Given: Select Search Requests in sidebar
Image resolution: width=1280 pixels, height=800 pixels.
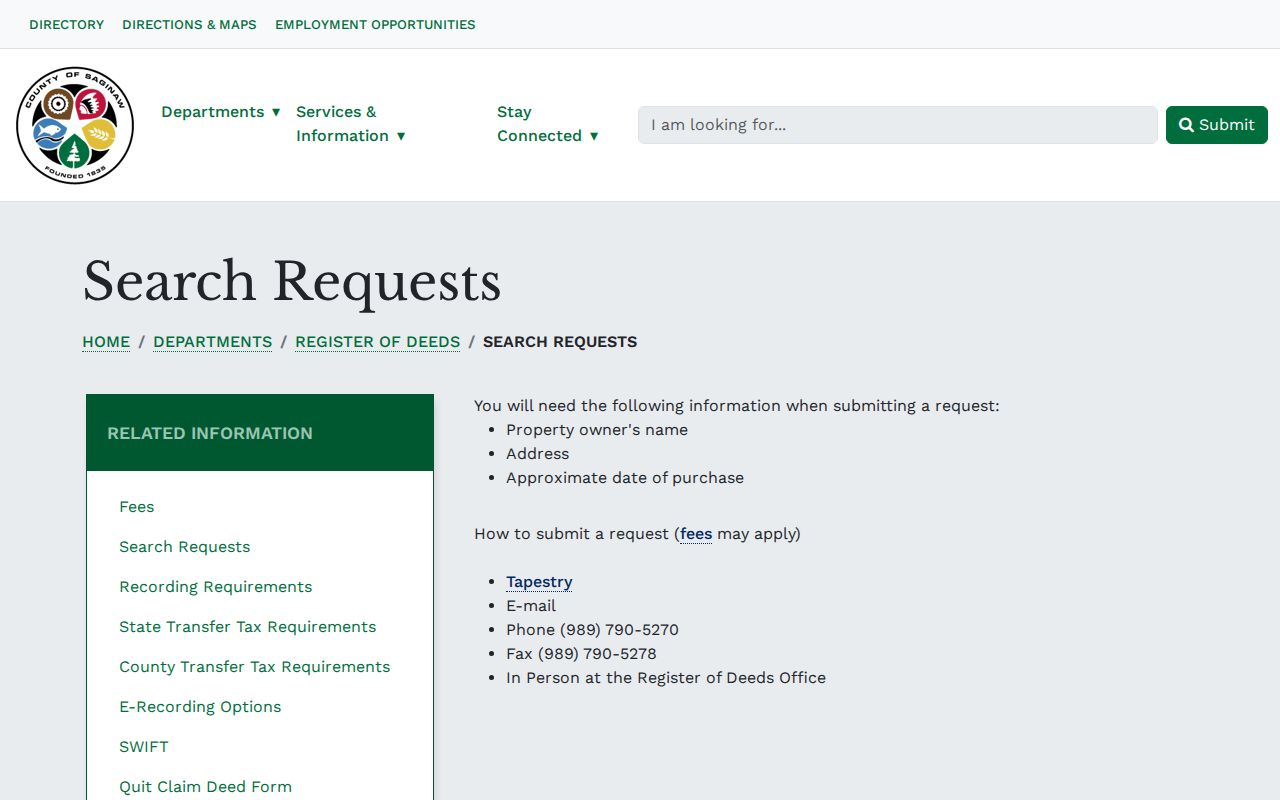Looking at the screenshot, I should click(x=185, y=547).
